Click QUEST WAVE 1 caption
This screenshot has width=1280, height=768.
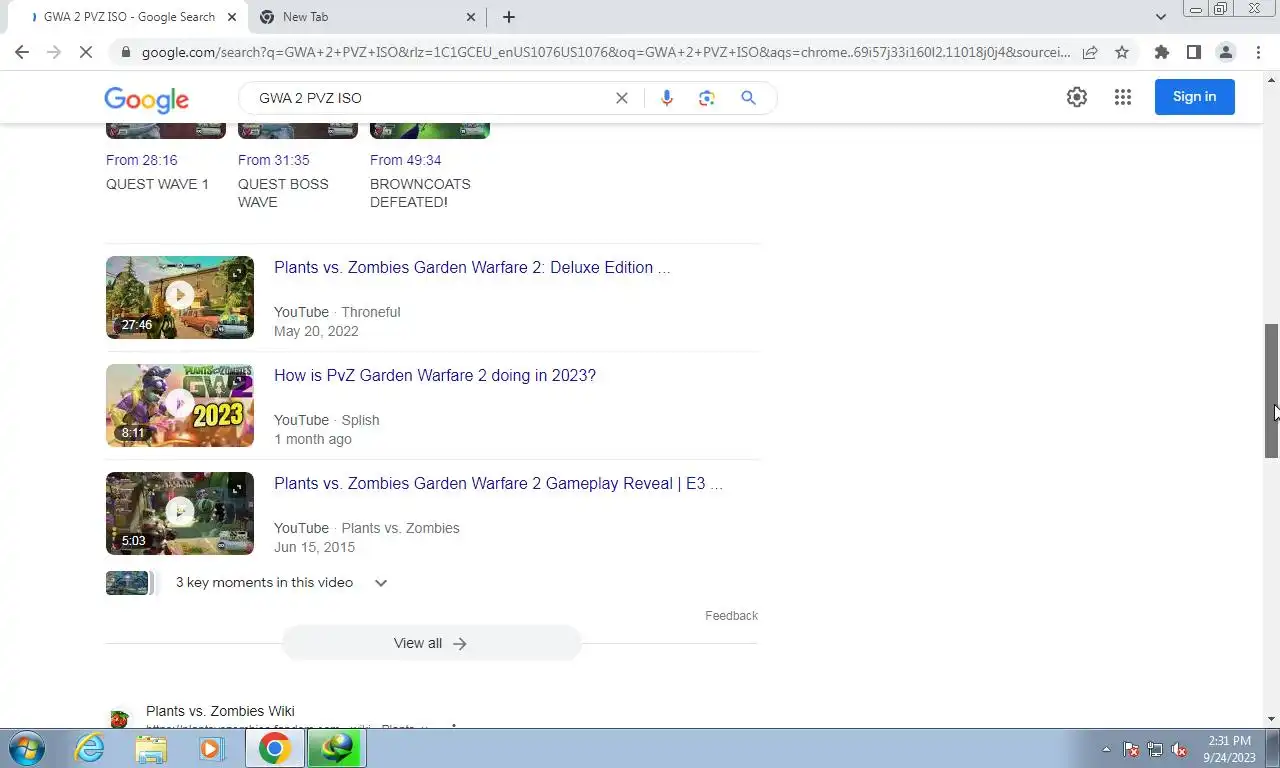[158, 184]
